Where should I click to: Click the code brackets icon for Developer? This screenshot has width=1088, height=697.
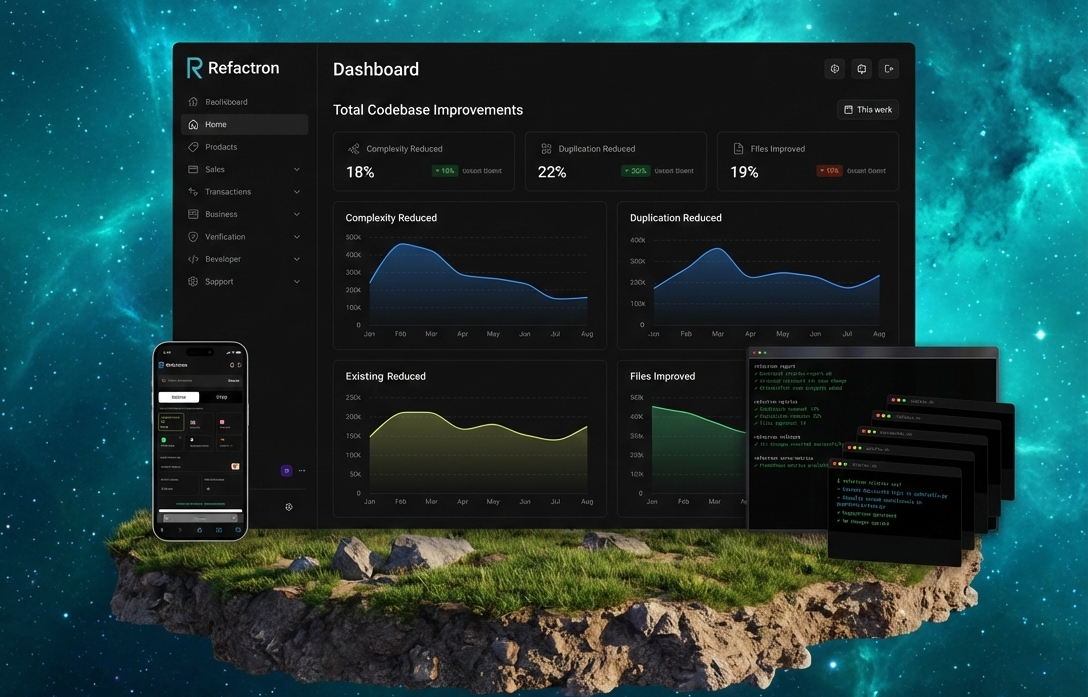tap(193, 259)
